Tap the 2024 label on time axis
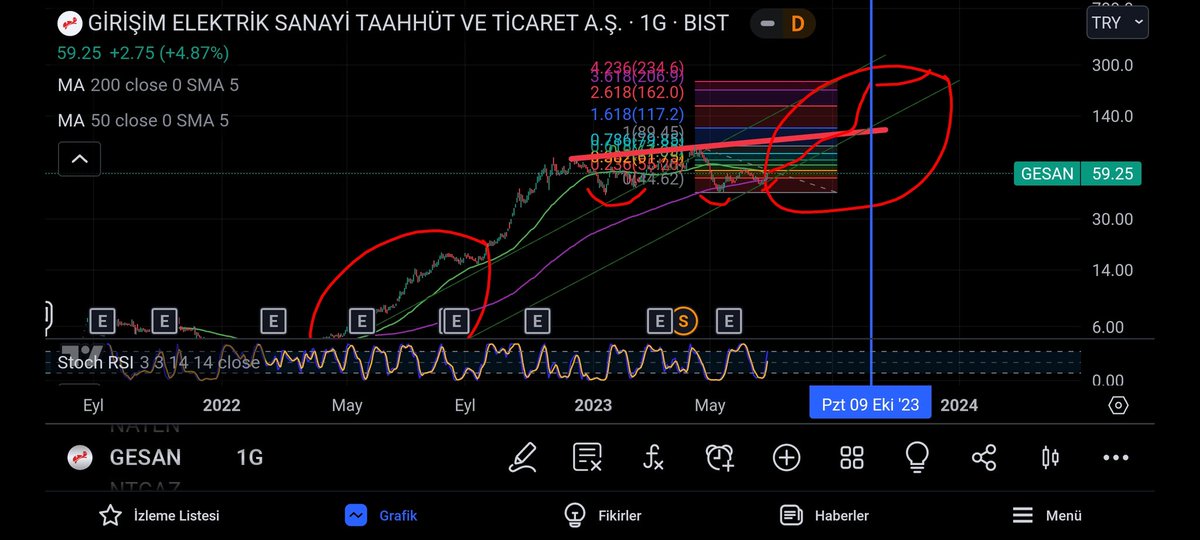The width and height of the screenshot is (1200, 540). (x=959, y=405)
